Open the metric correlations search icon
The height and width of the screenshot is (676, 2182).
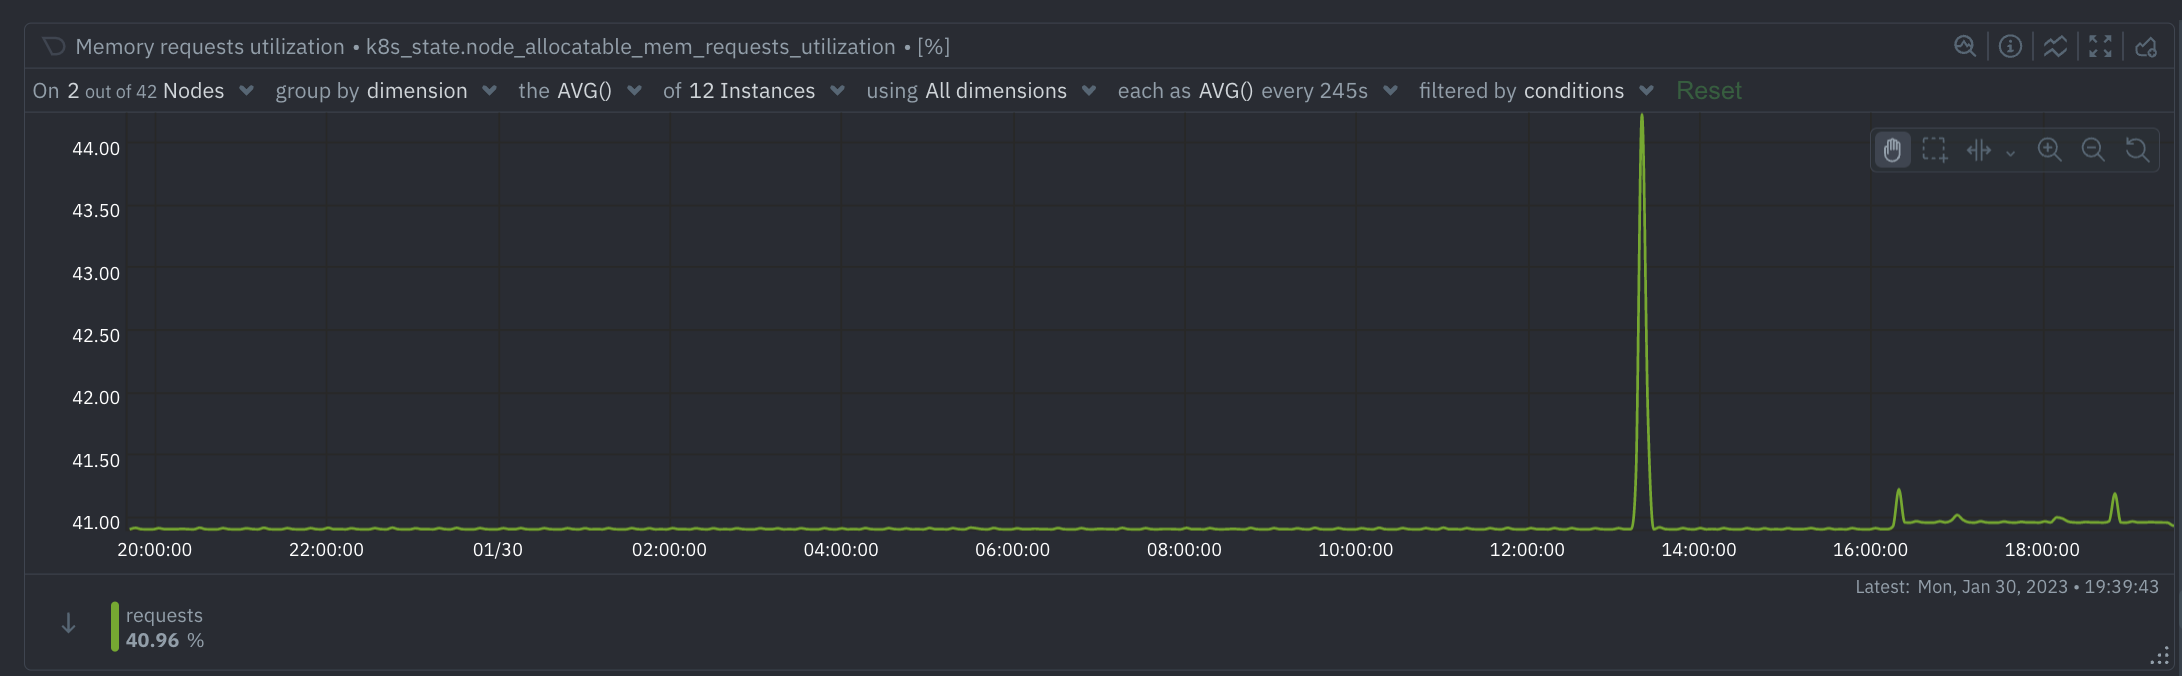(1965, 46)
